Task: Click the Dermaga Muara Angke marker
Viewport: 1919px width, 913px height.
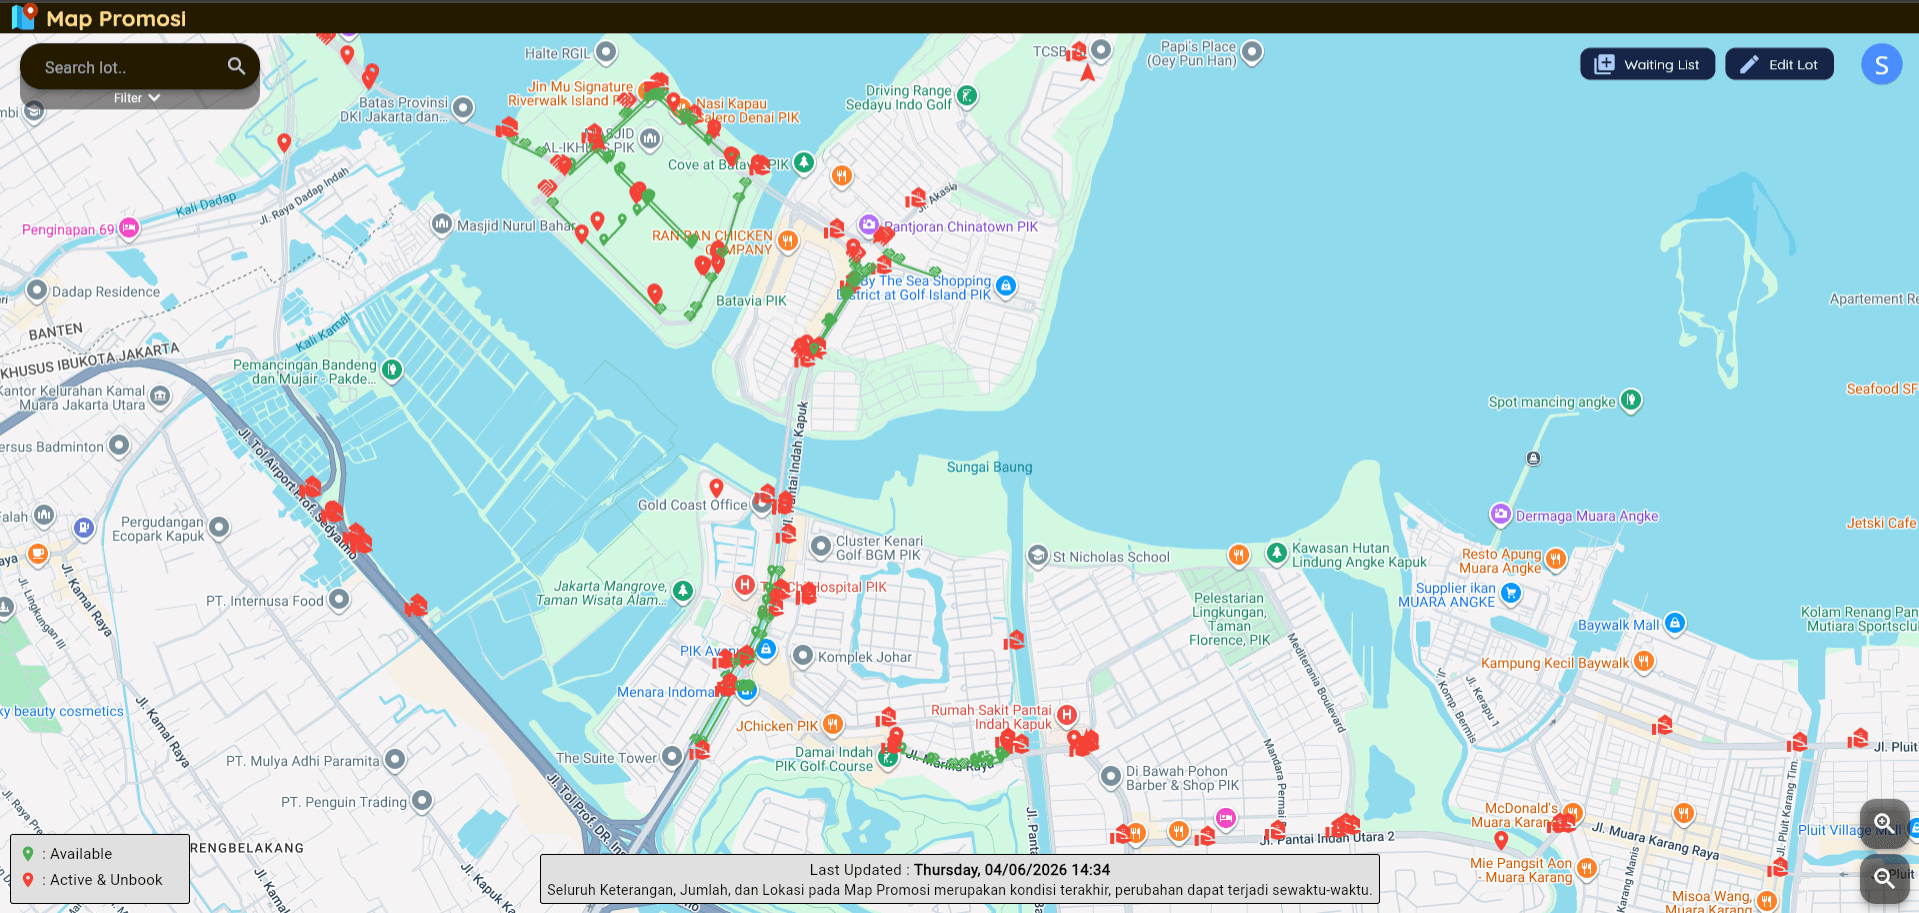Action: pos(1500,515)
